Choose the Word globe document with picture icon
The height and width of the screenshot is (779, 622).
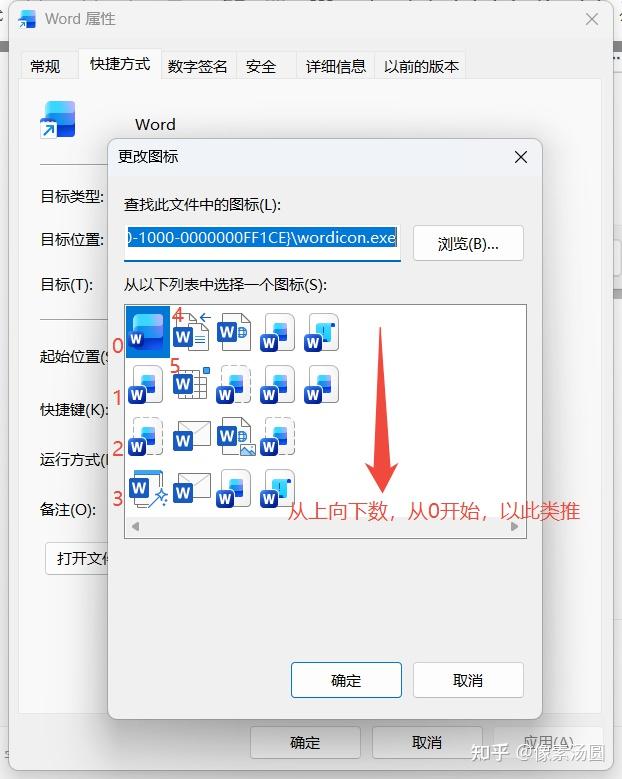(x=236, y=436)
